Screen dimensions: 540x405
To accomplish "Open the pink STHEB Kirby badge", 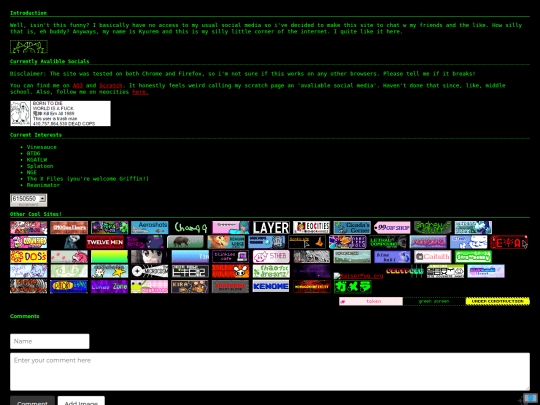I will (x=271, y=257).
